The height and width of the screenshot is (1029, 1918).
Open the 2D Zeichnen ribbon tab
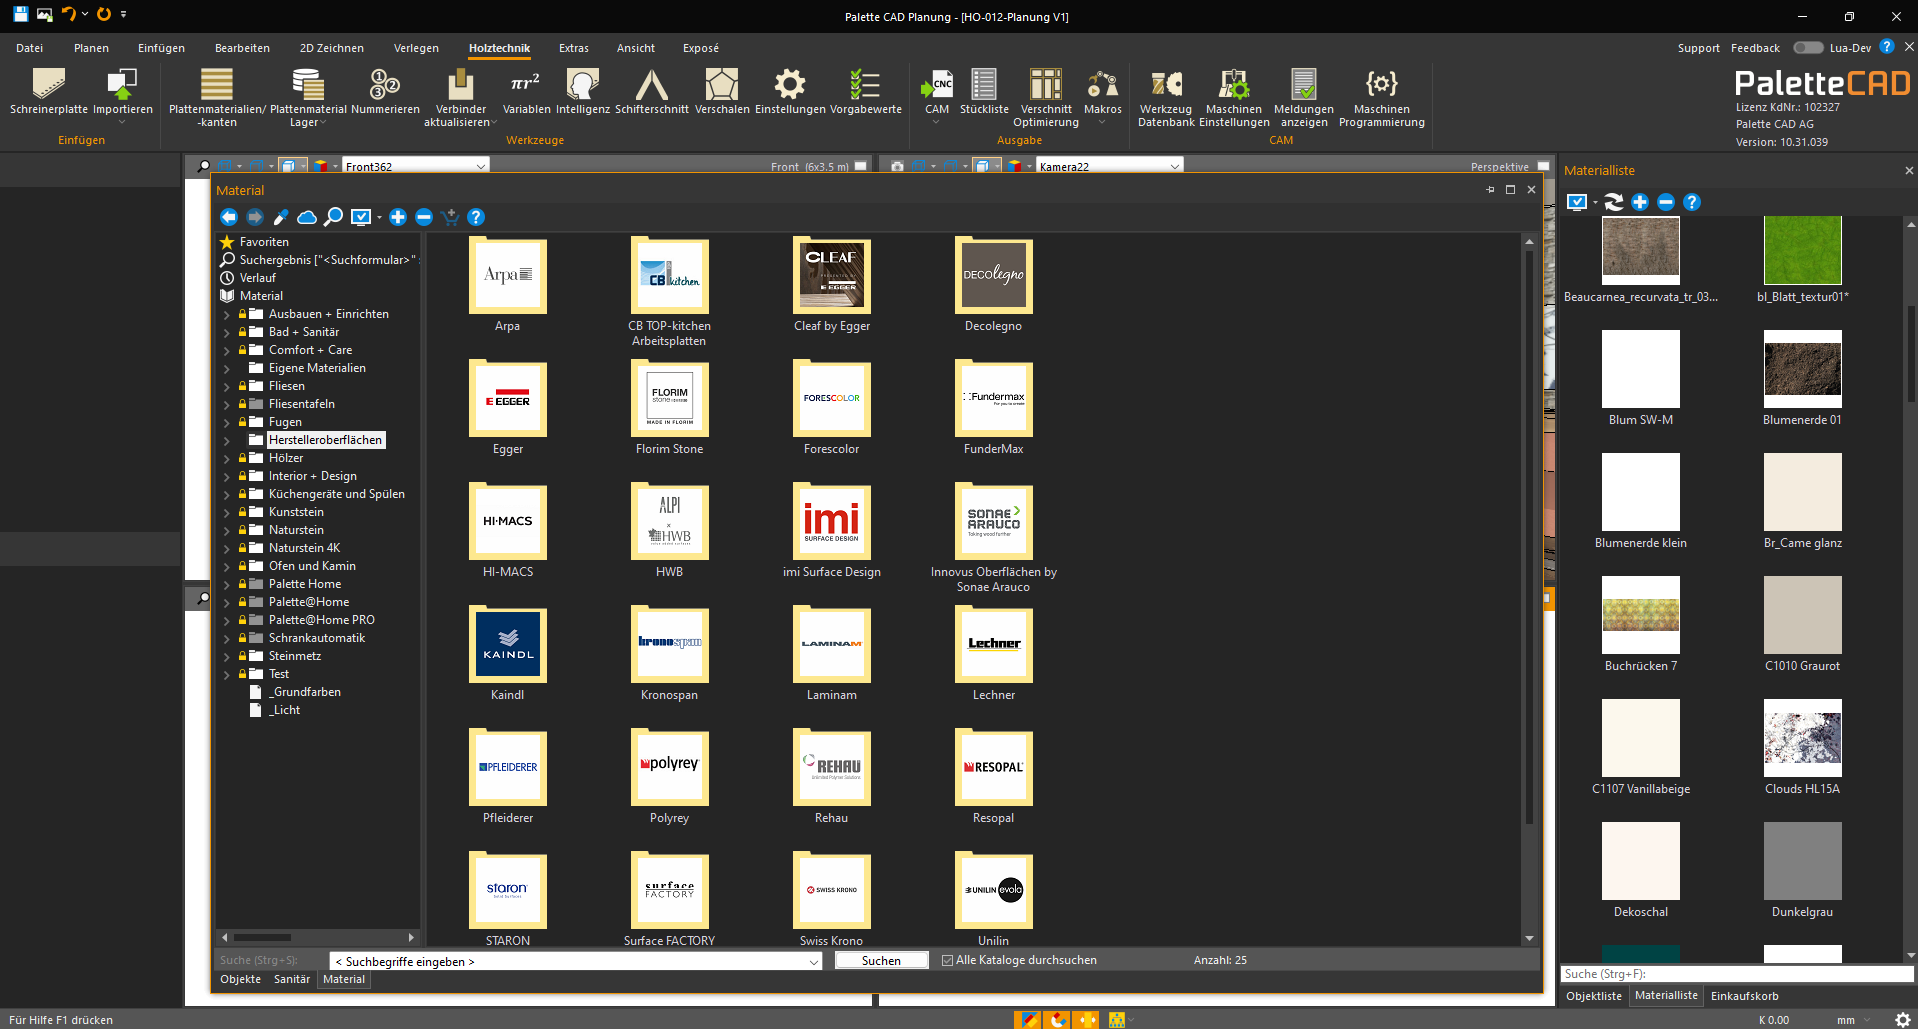point(332,48)
